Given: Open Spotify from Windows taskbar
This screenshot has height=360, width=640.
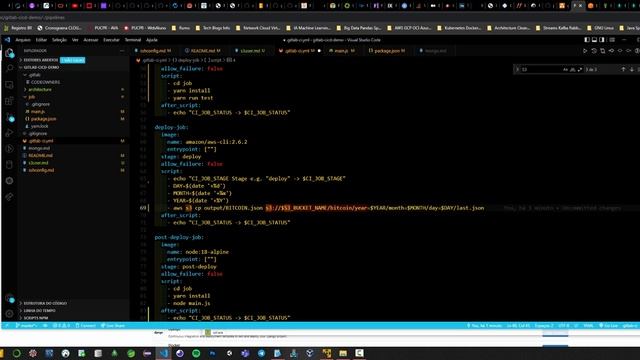Looking at the screenshot, I should [196, 353].
